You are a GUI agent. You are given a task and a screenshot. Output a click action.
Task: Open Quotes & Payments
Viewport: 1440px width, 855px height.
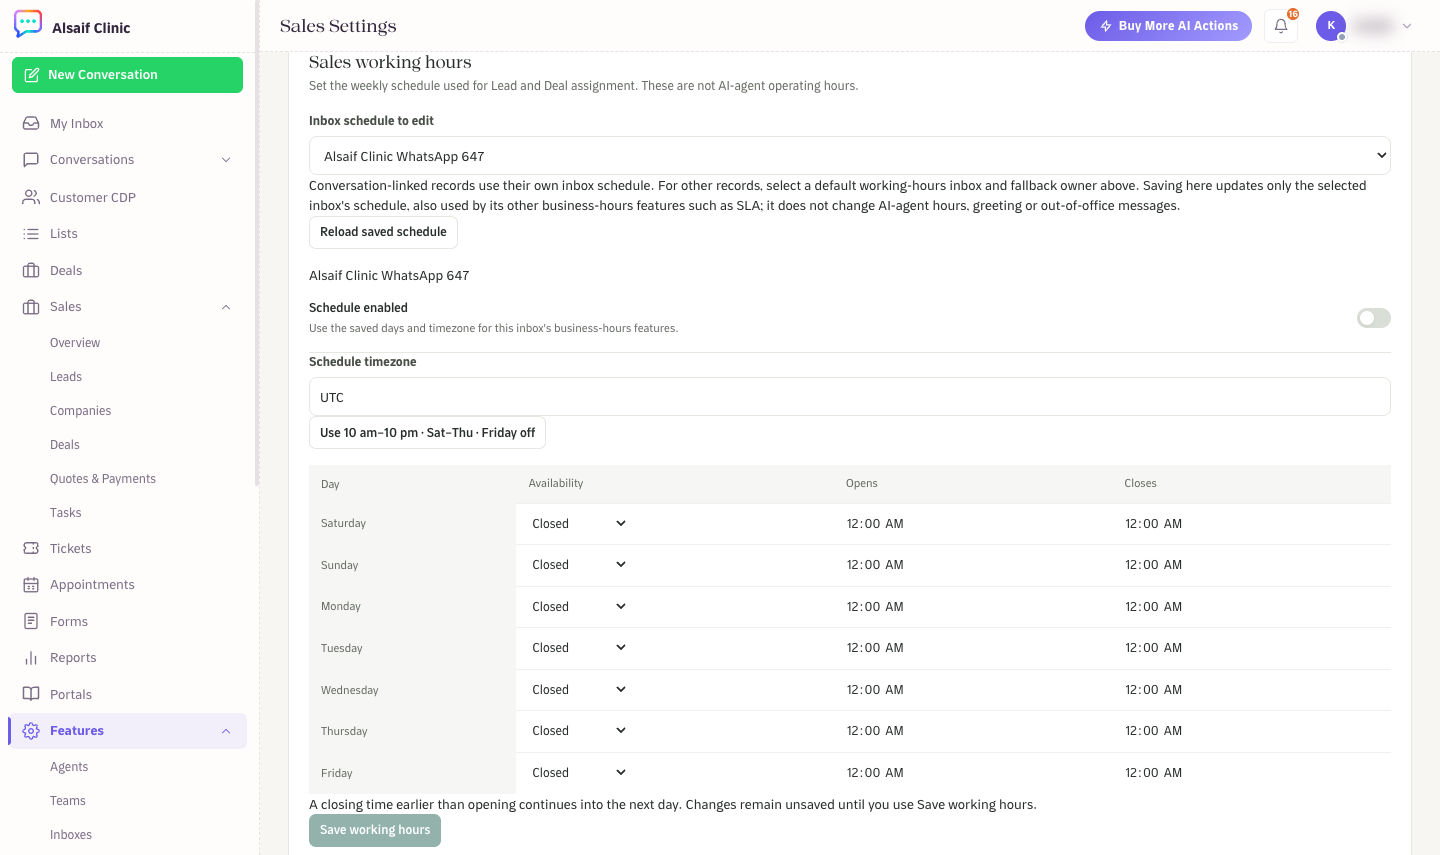point(103,479)
